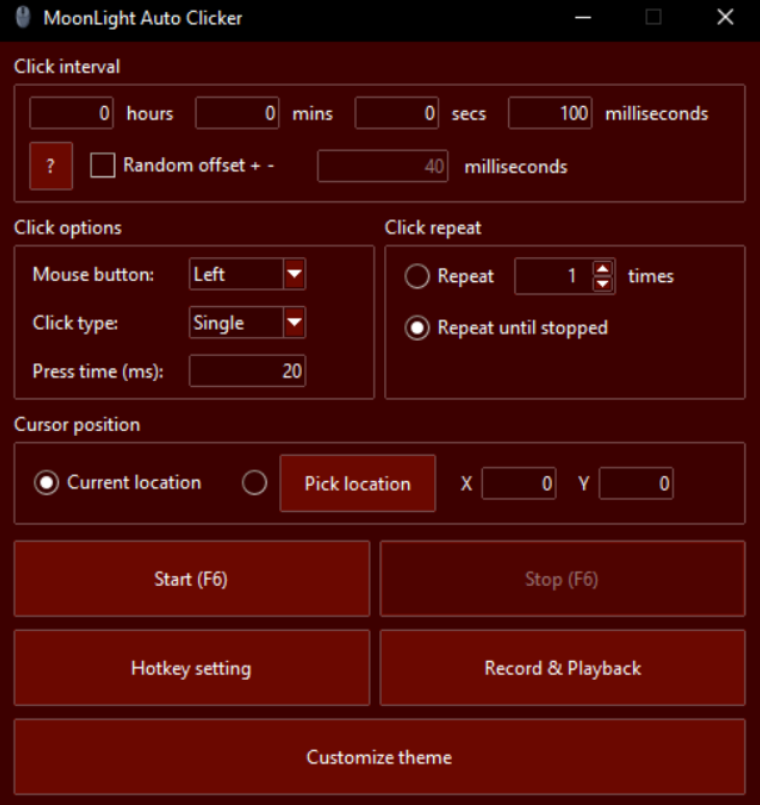Click the MoonLight mouse app icon
760x805 pixels.
[x=23, y=17]
